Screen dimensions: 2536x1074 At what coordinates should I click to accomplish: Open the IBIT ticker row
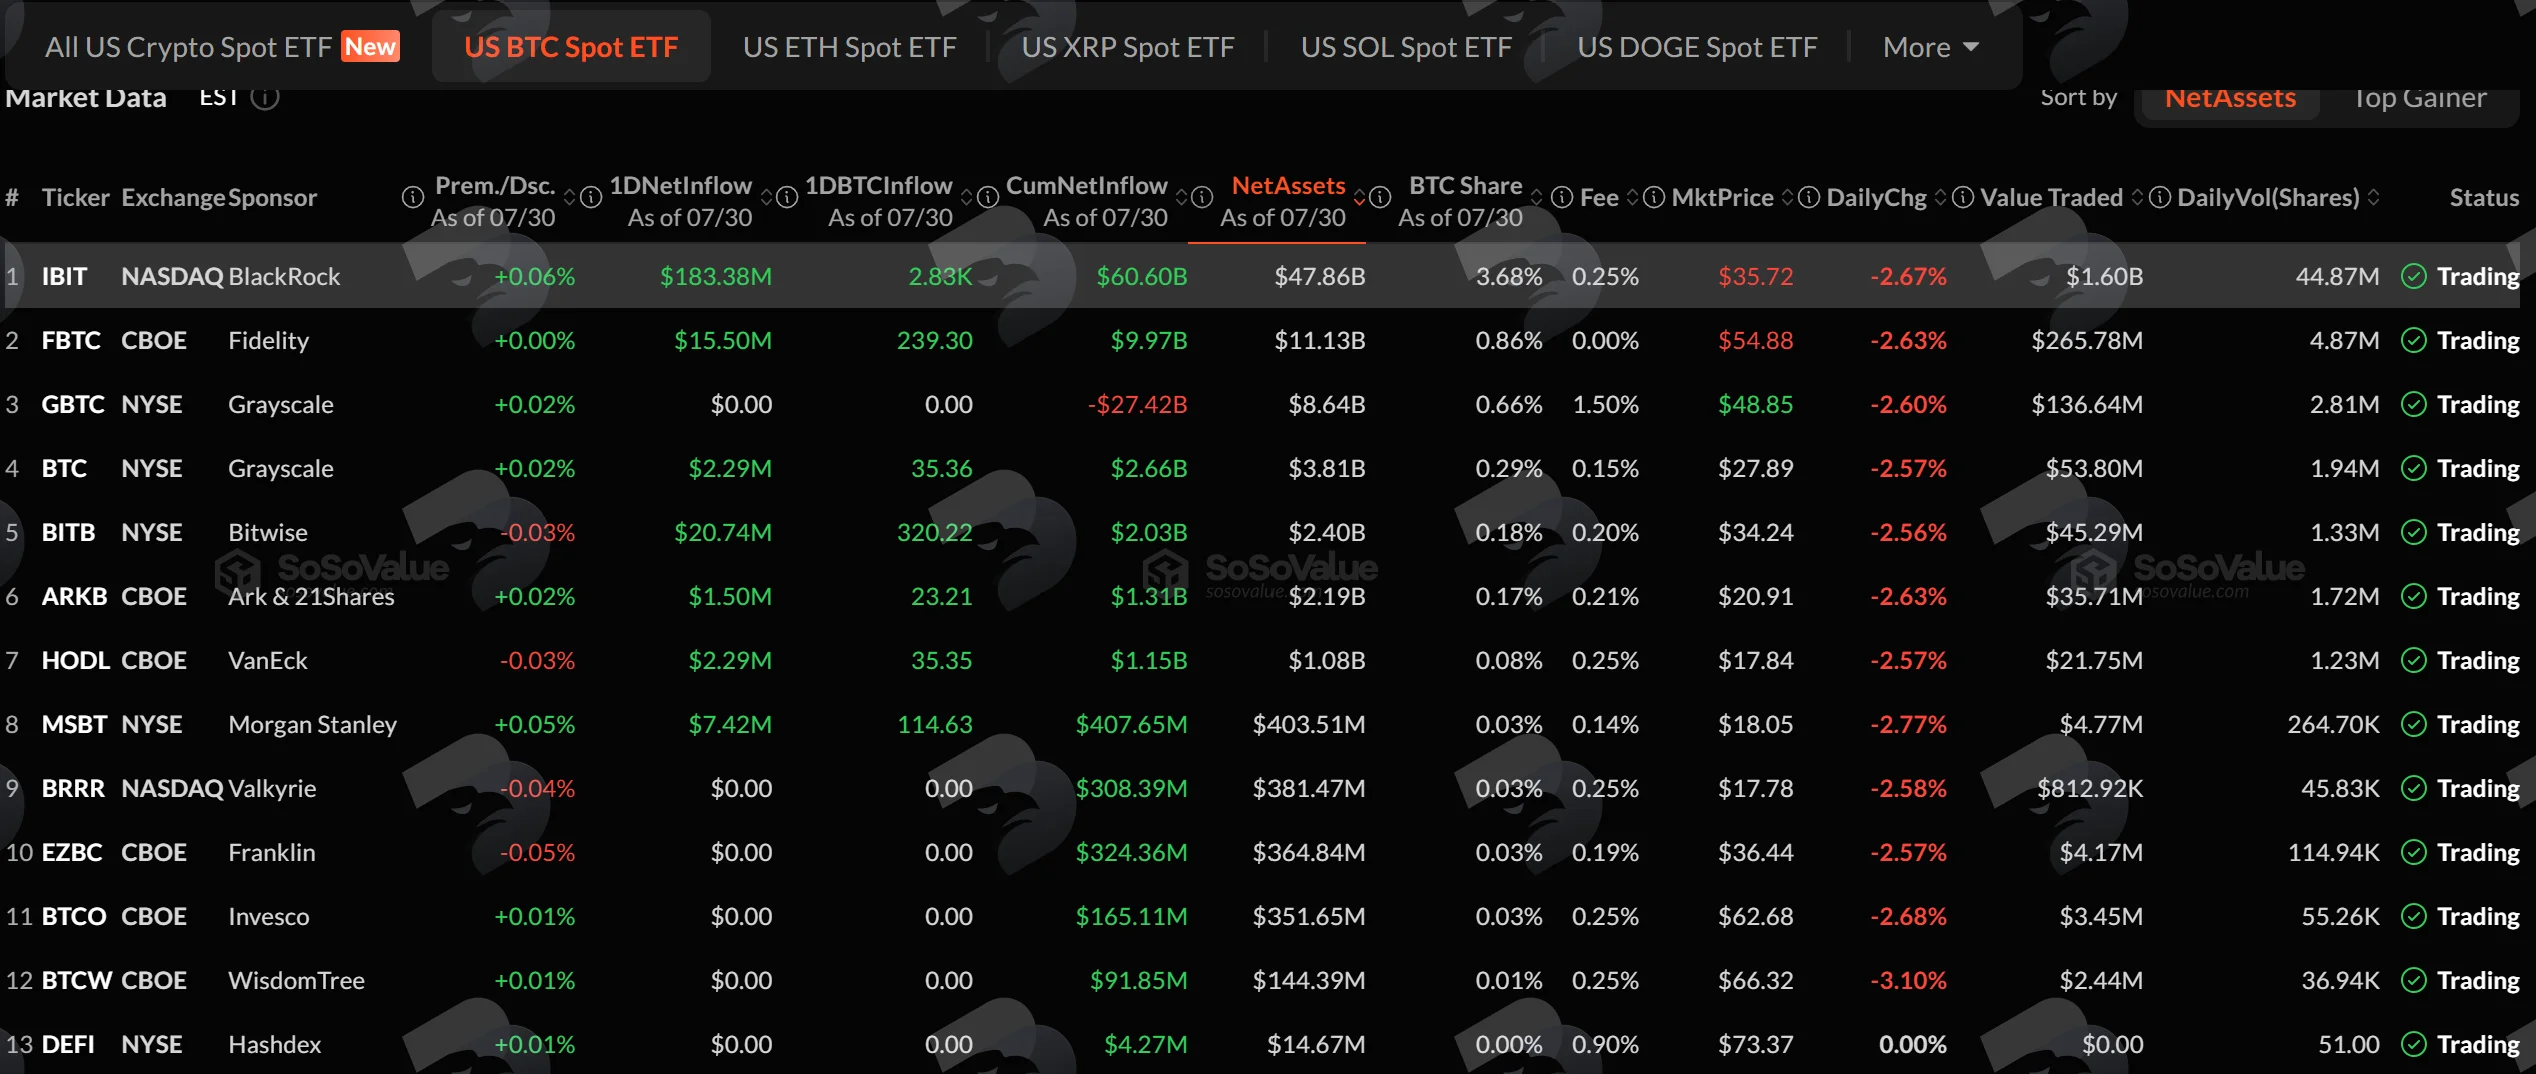pyautogui.click(x=64, y=276)
